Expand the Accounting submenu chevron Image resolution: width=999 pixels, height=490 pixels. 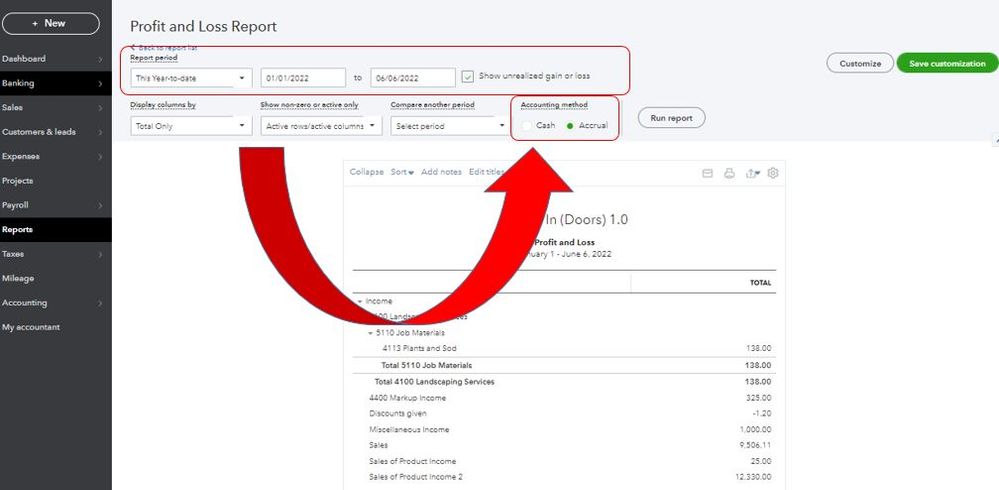tap(100, 303)
